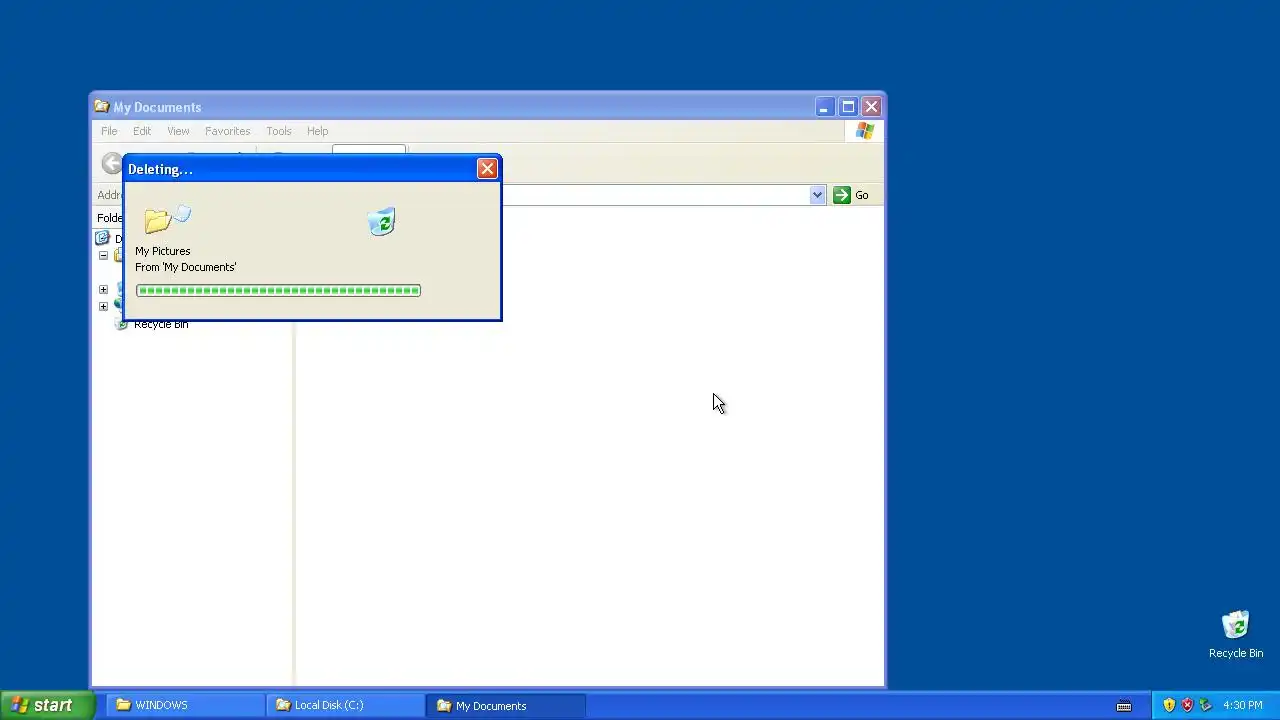Open the Edit menu
The width and height of the screenshot is (1280, 720).
(142, 131)
